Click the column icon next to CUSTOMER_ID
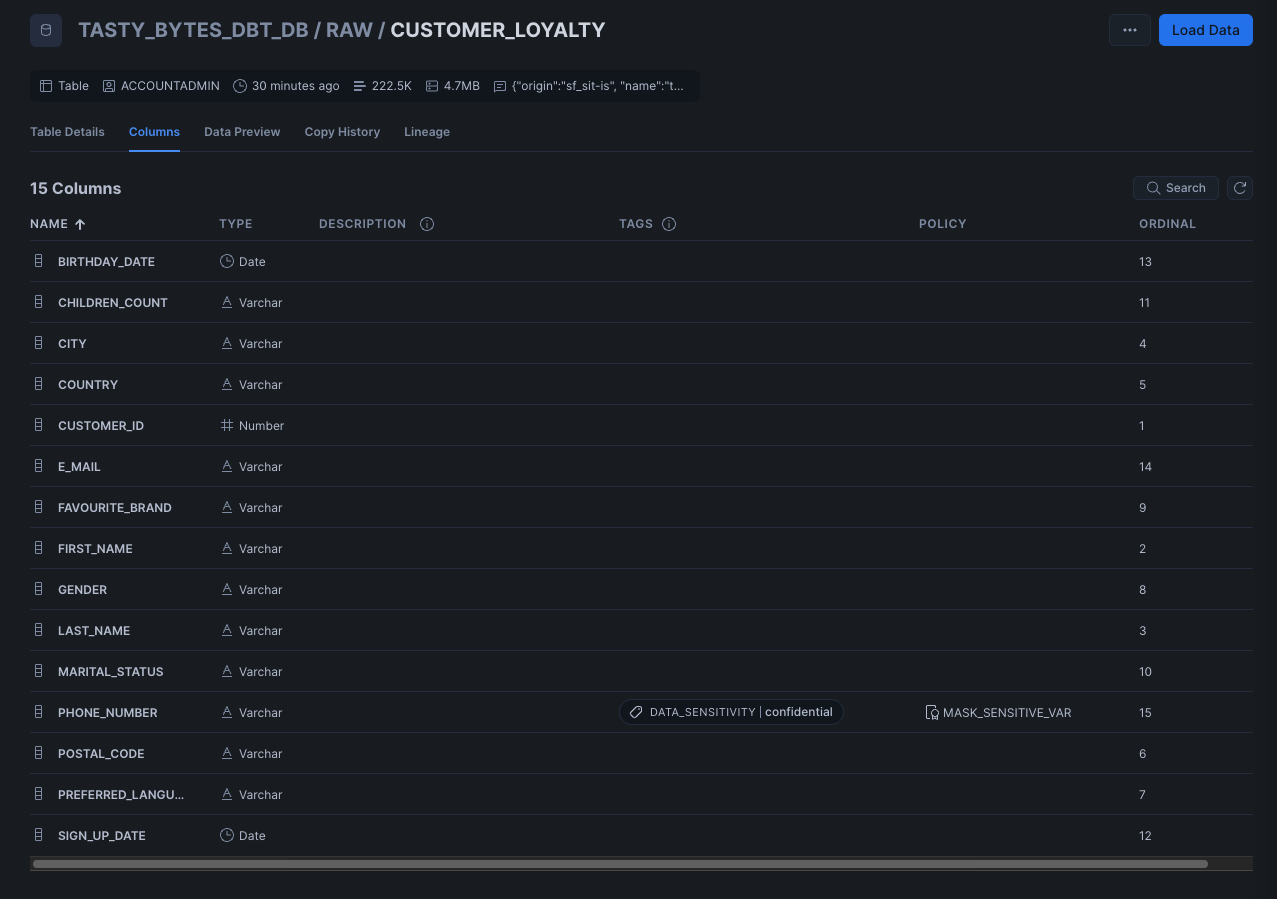Image resolution: width=1277 pixels, height=899 pixels. pyautogui.click(x=39, y=426)
